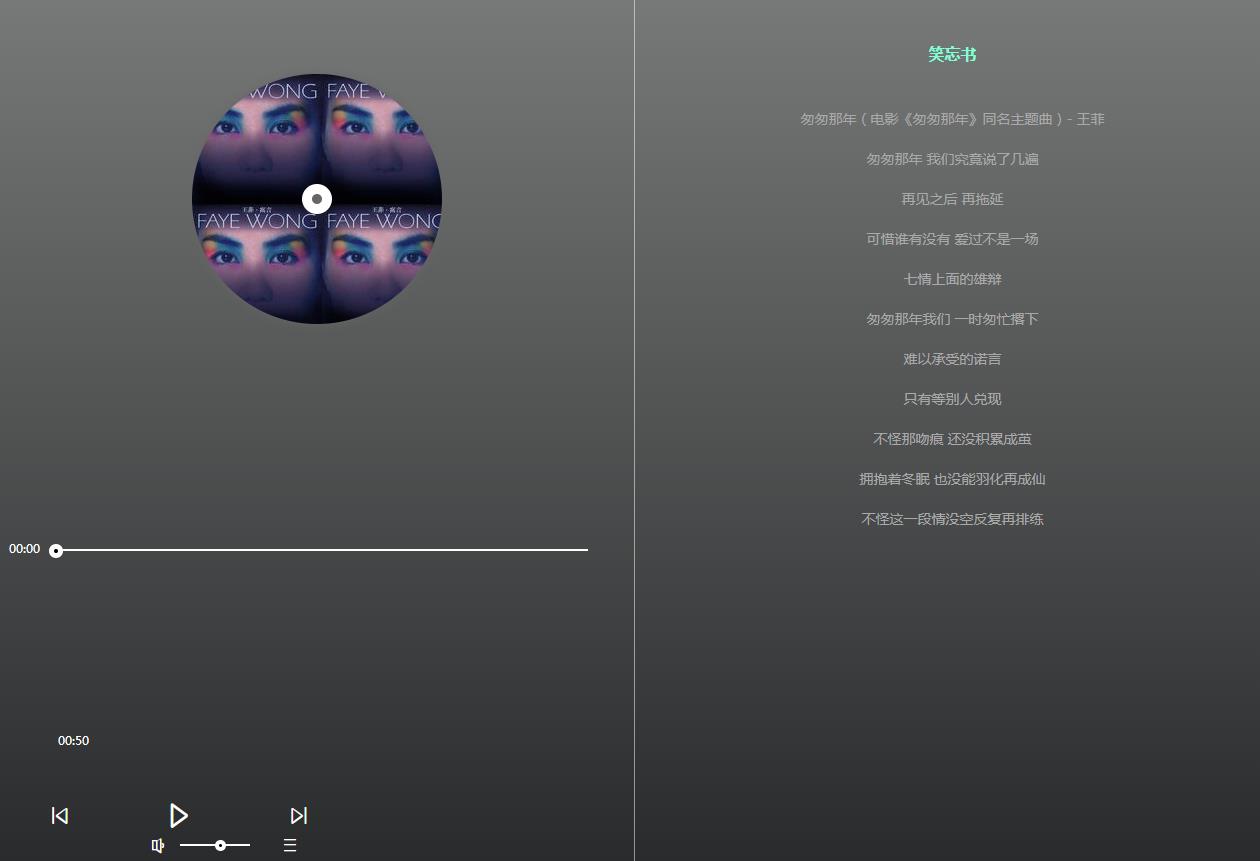Click the white center dot of disc
Viewport: 1260px width, 861px height.
coord(317,199)
